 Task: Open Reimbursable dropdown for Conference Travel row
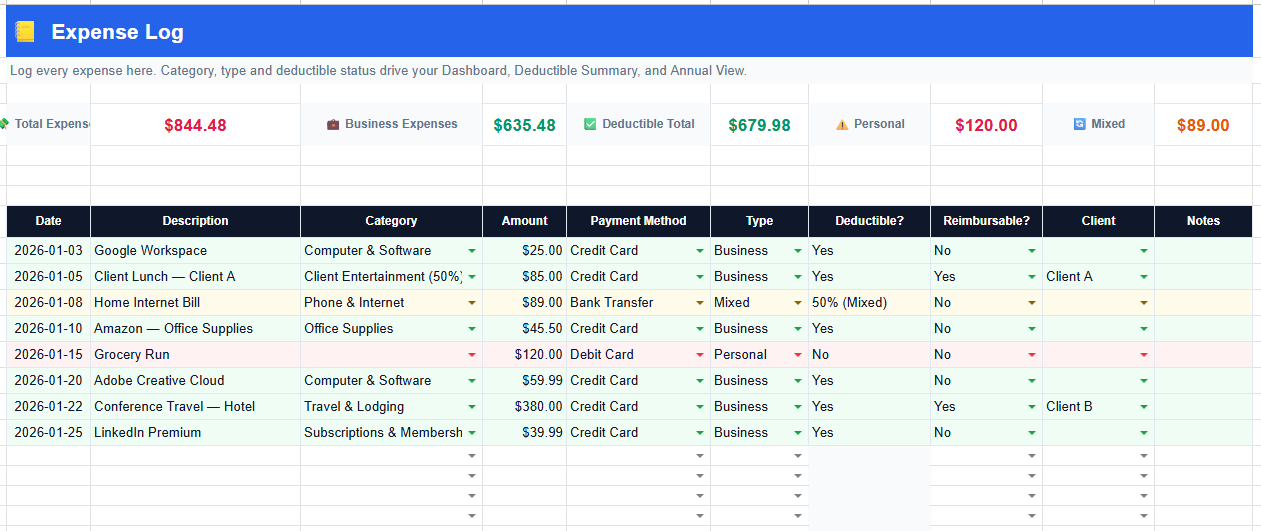(1032, 407)
